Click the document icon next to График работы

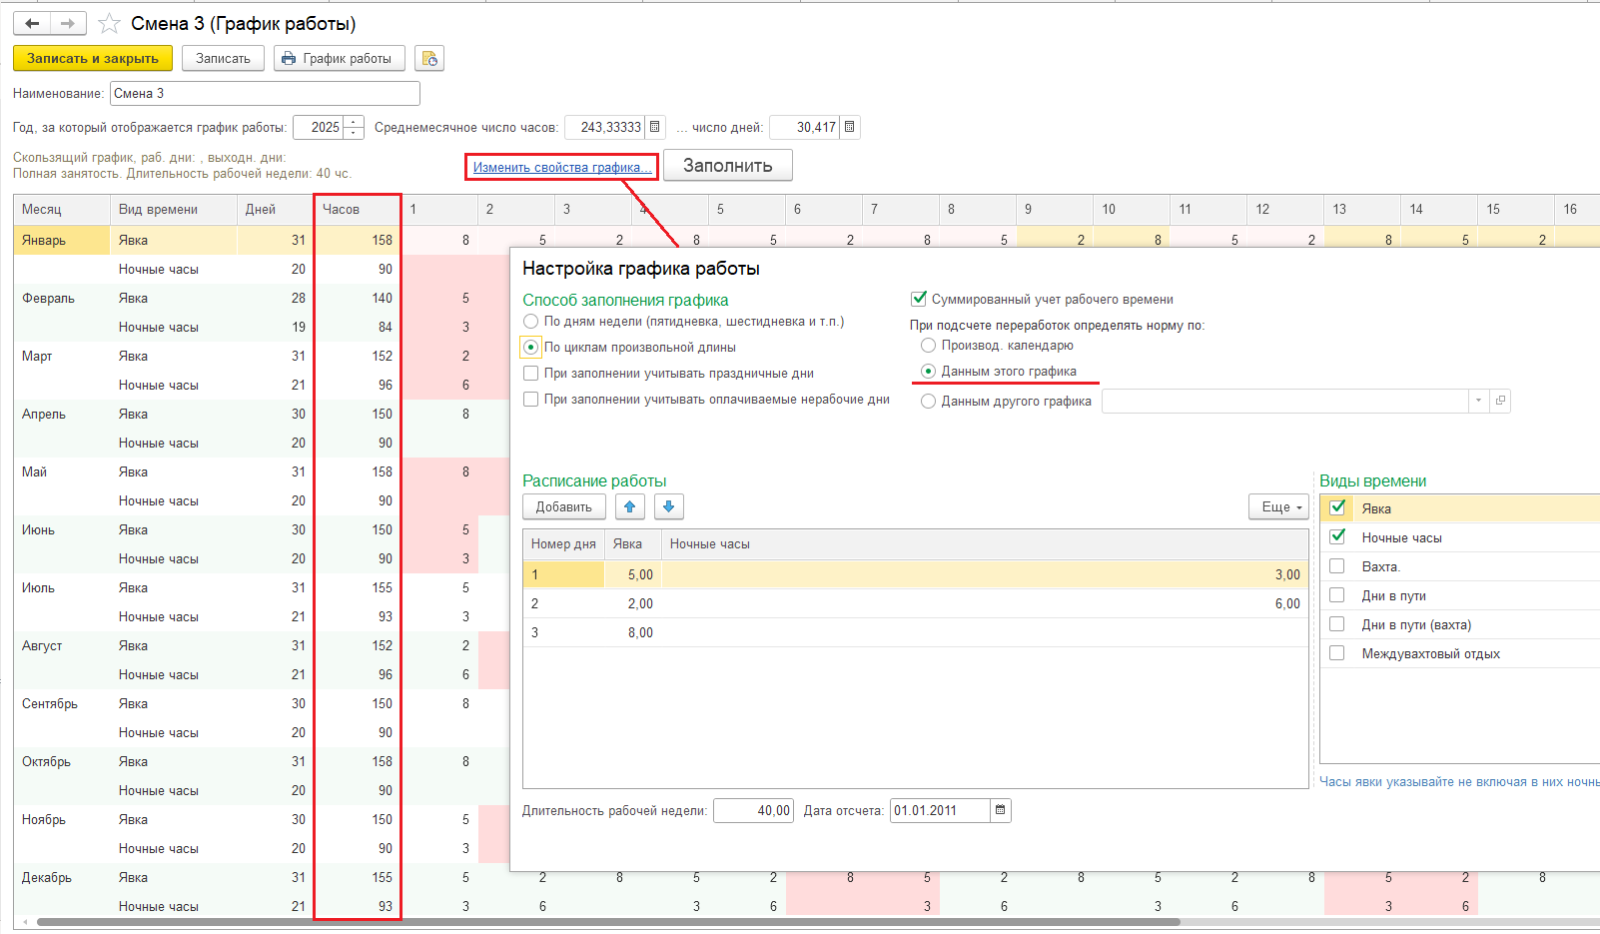pos(429,59)
